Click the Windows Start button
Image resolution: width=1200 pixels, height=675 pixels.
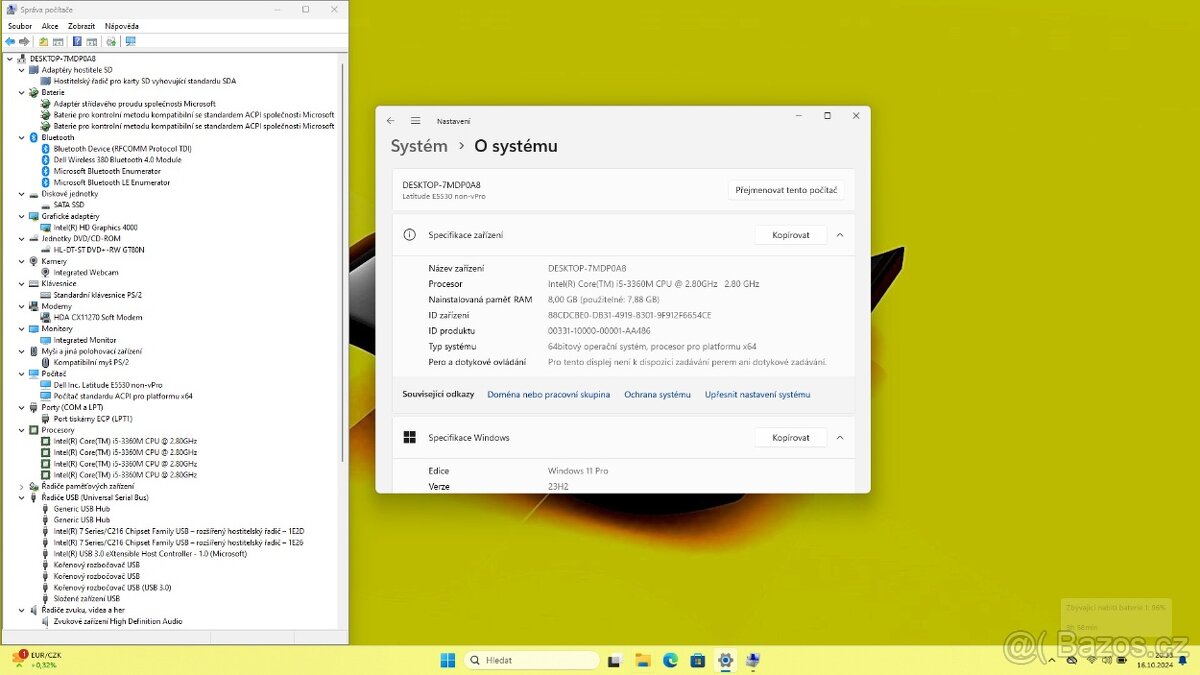tap(446, 660)
